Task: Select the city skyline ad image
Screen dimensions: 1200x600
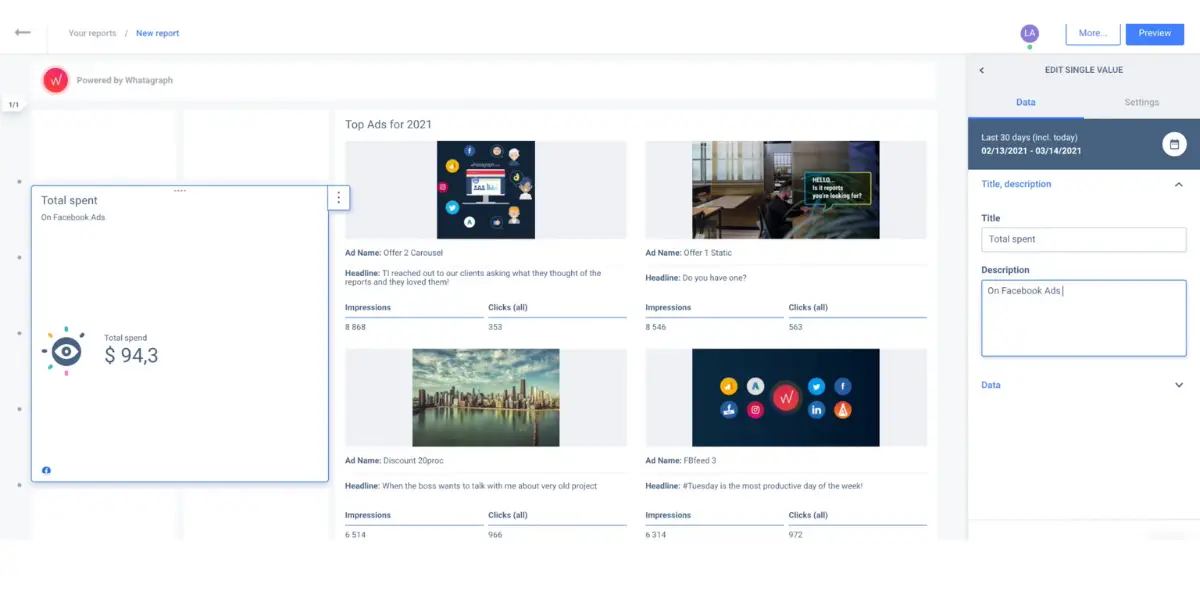Action: (486, 397)
